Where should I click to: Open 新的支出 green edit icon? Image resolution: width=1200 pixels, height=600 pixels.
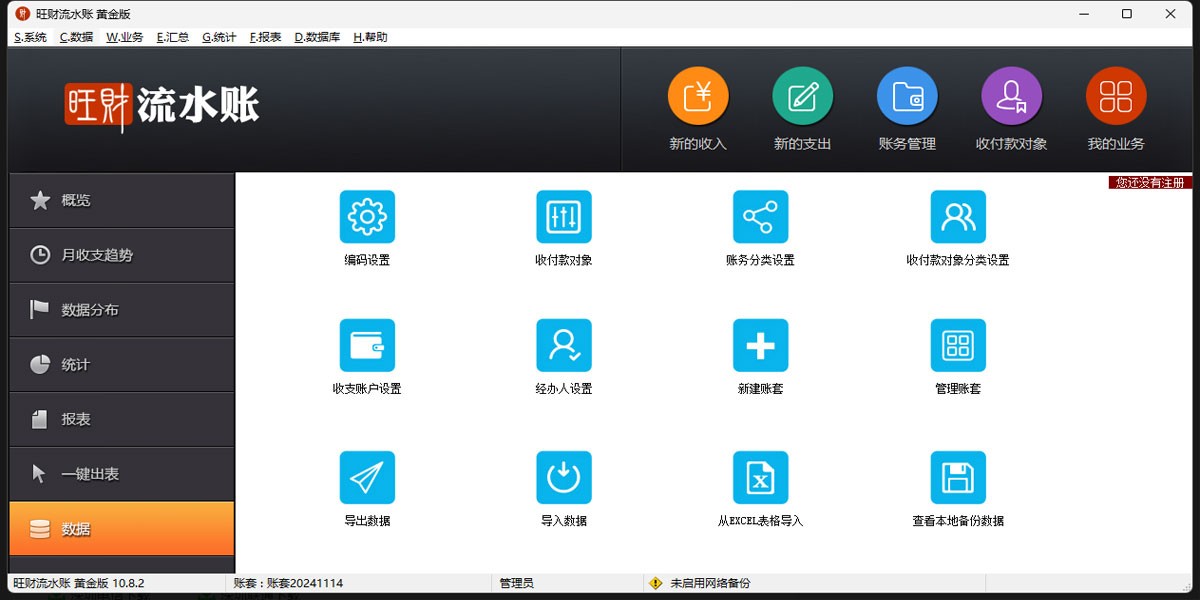pyautogui.click(x=802, y=97)
